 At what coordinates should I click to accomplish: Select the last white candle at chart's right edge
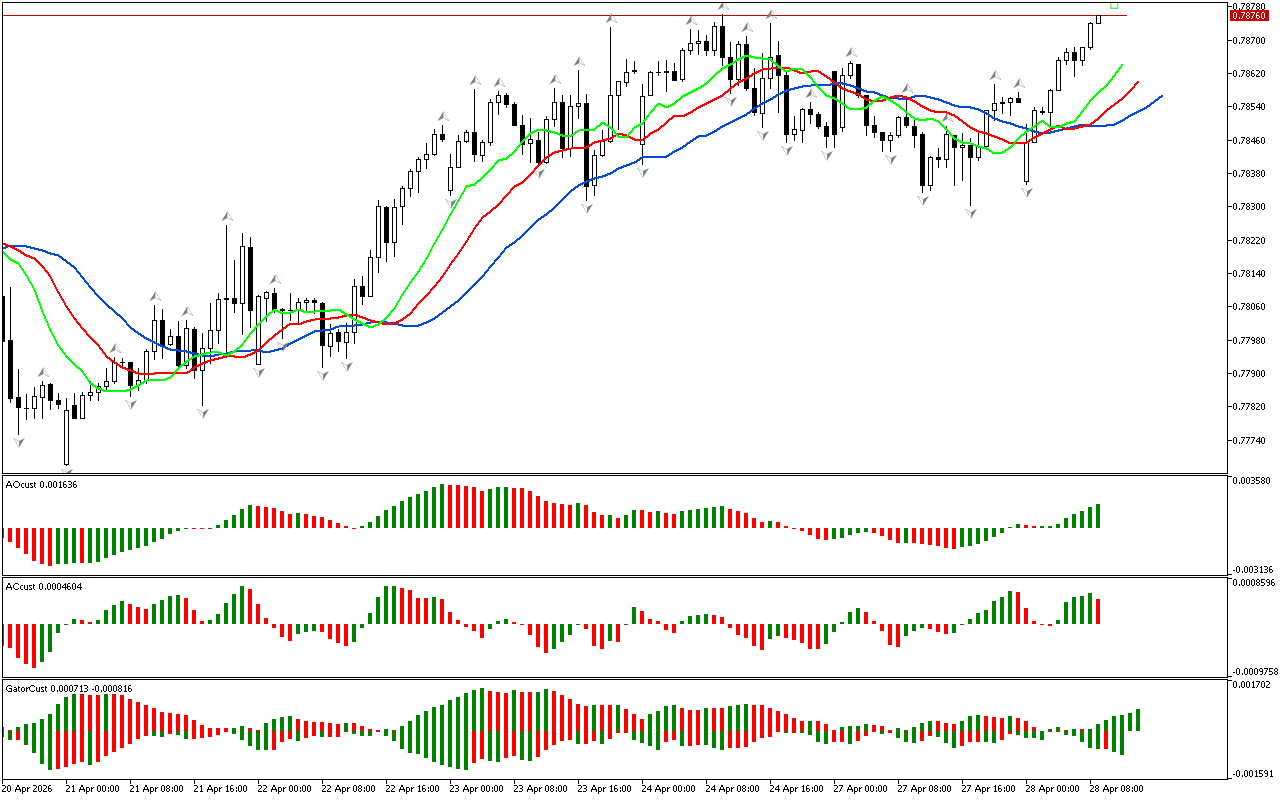coord(1099,18)
